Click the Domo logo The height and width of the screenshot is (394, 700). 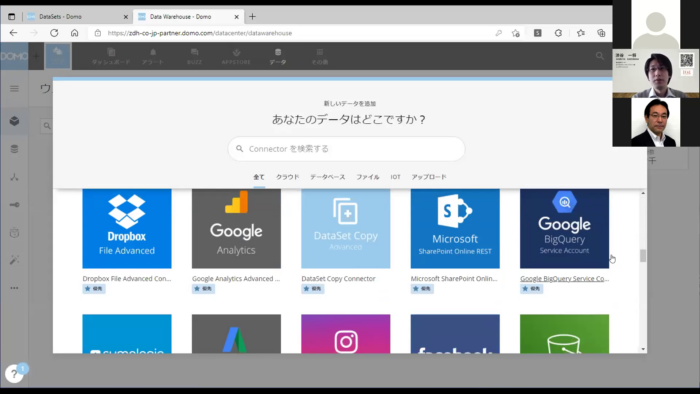click(x=14, y=56)
